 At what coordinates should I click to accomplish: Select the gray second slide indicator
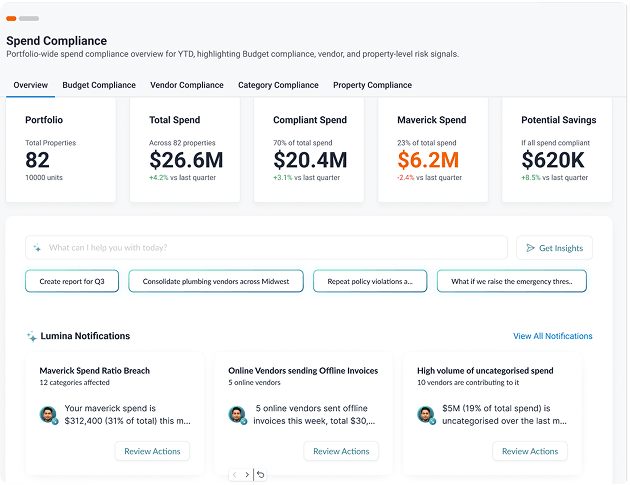coord(29,18)
